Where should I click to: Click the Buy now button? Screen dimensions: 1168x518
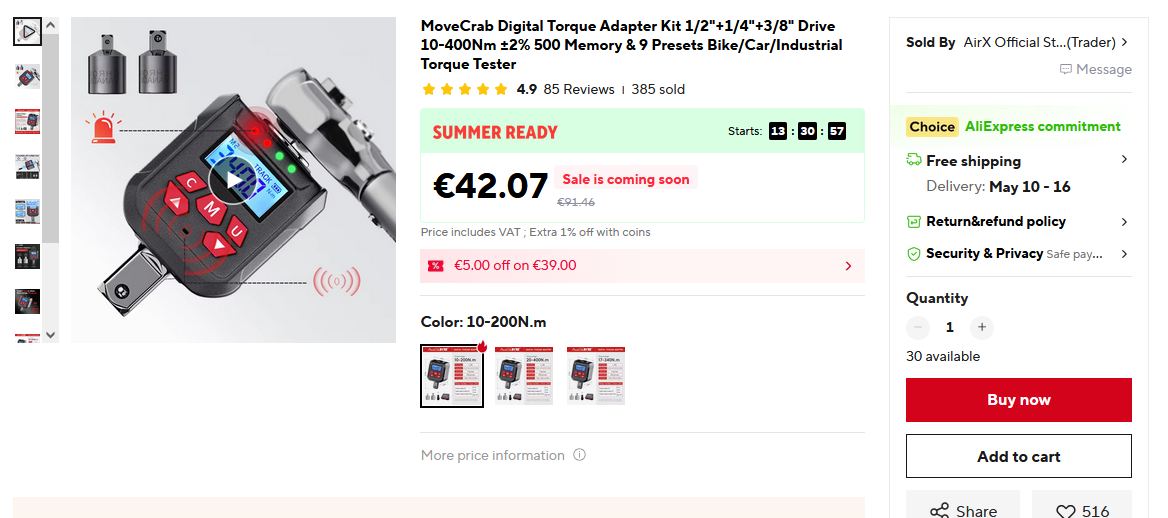point(1018,399)
